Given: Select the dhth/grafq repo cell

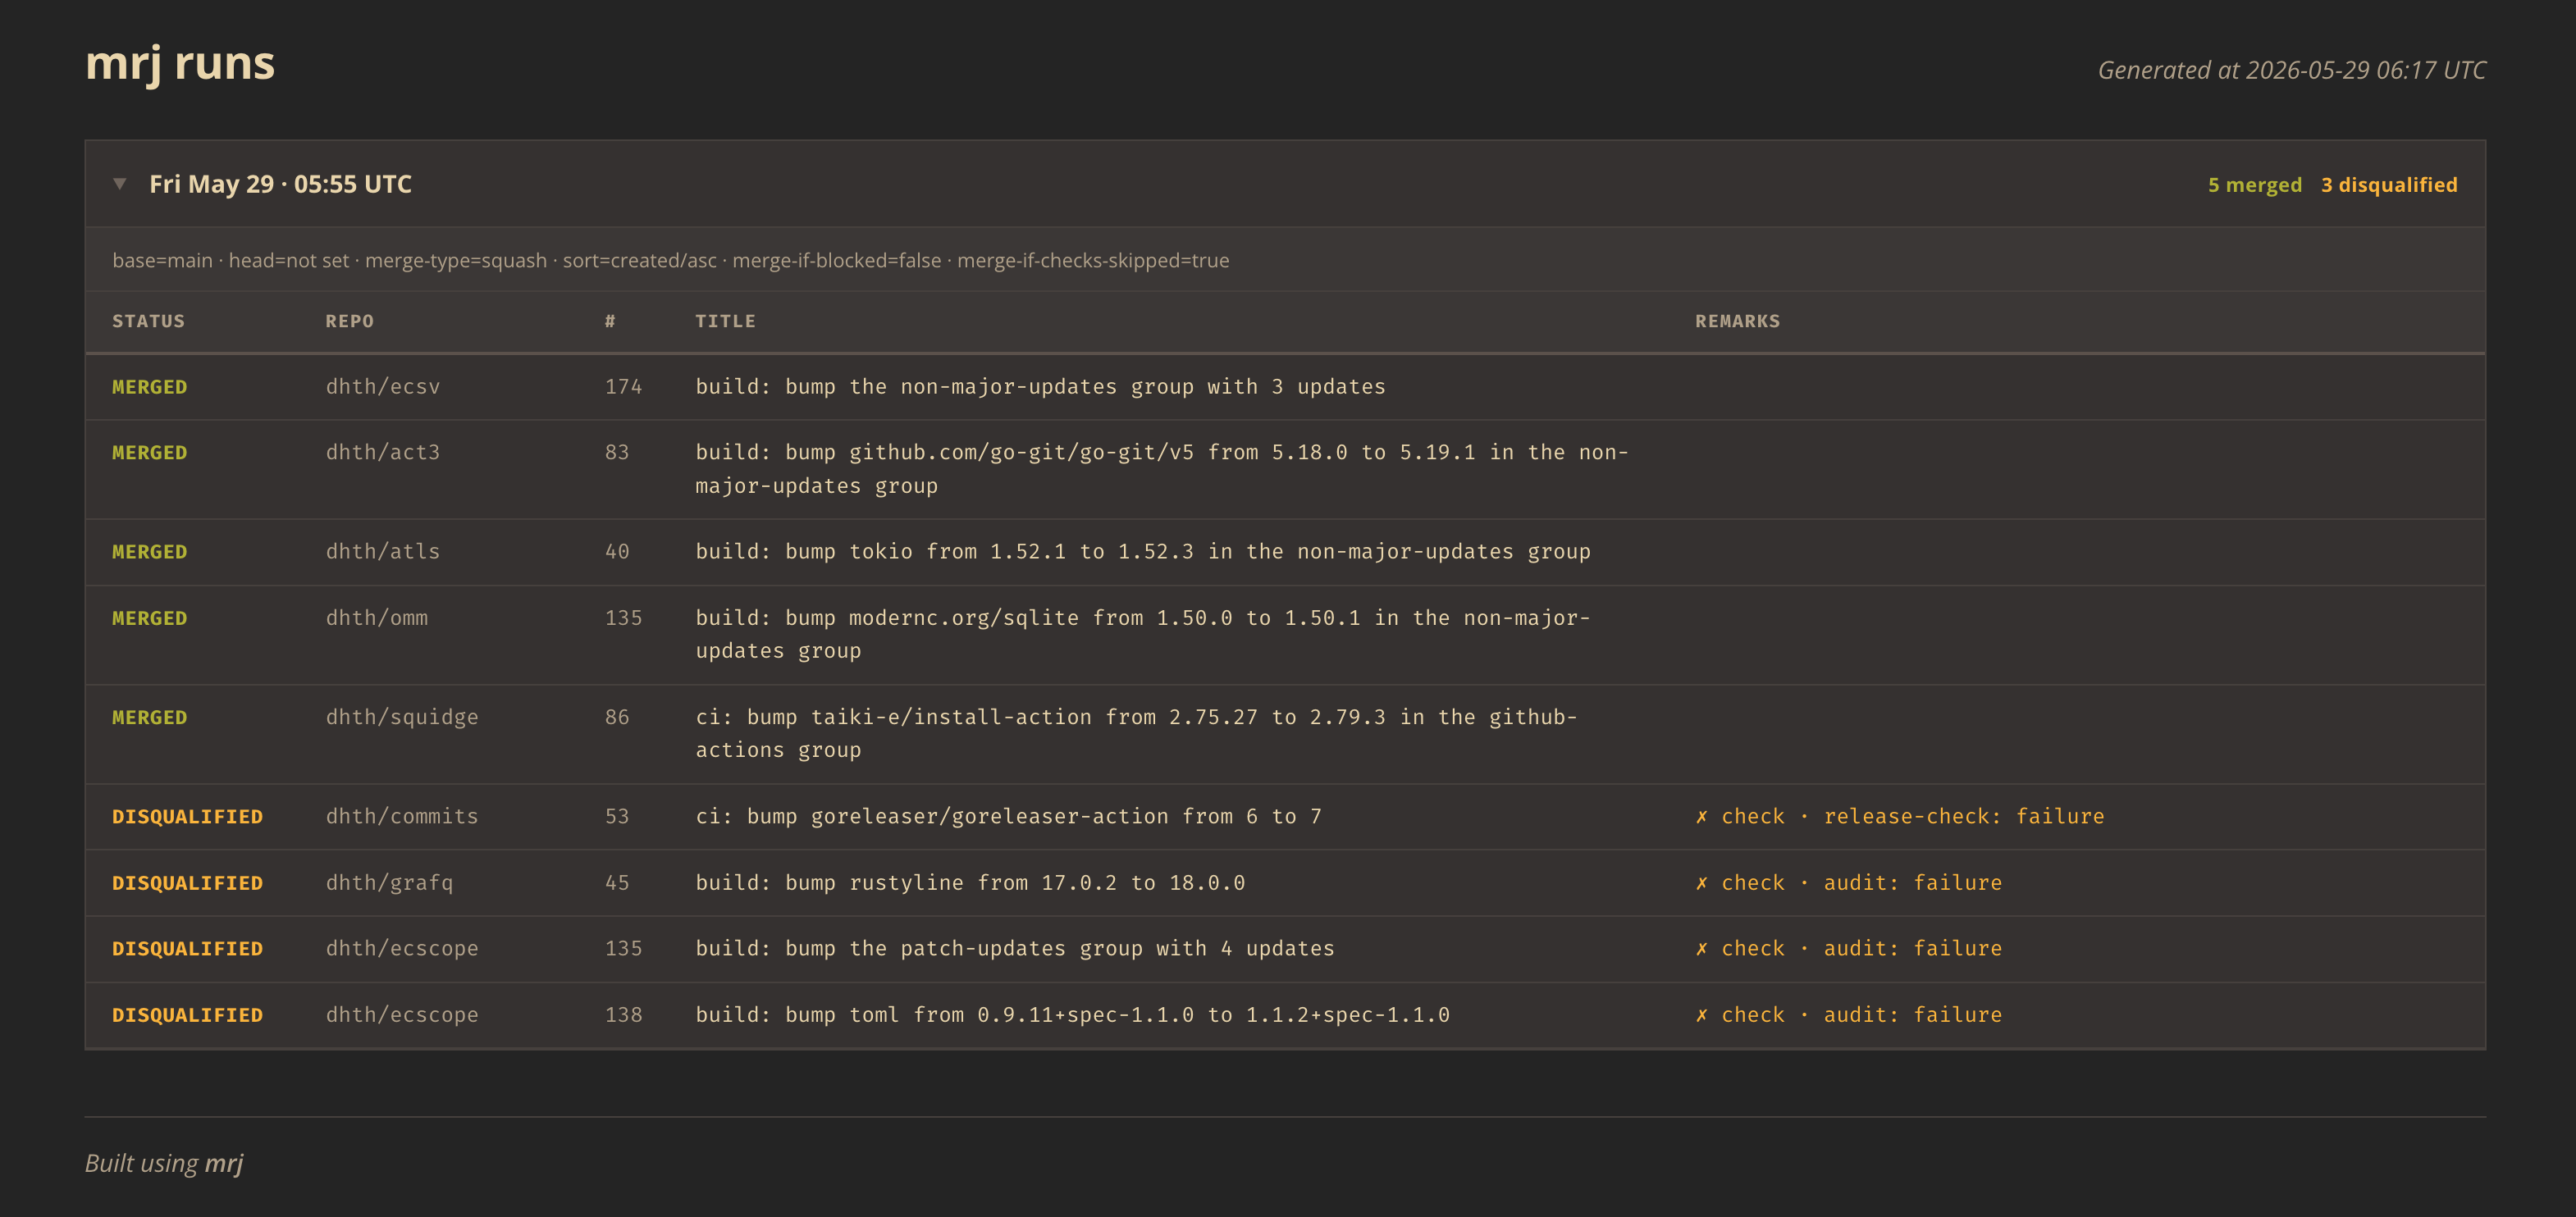Looking at the screenshot, I should coord(389,883).
